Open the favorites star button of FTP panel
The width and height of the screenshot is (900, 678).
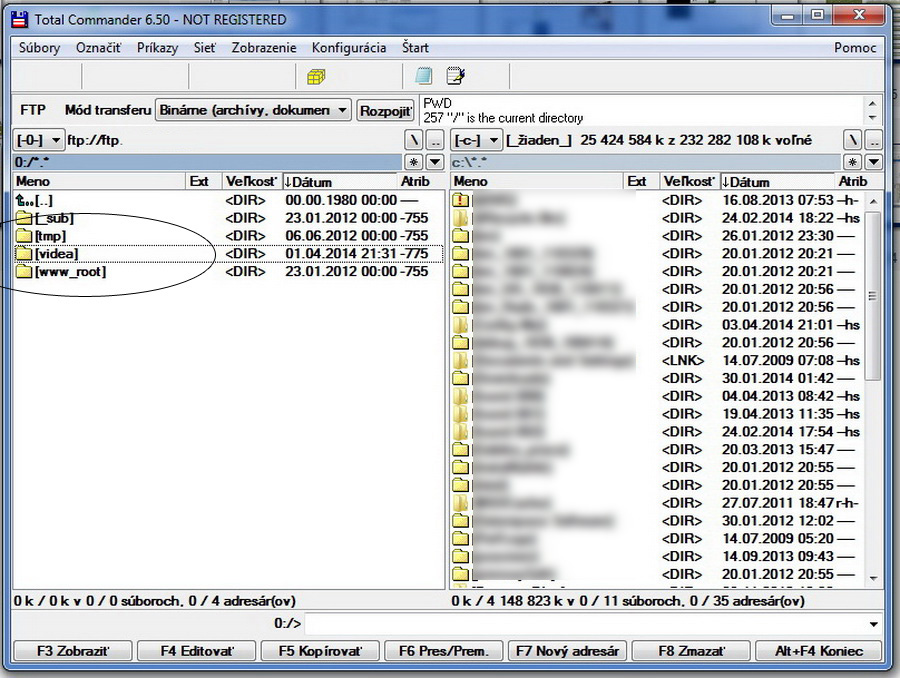tap(413, 162)
